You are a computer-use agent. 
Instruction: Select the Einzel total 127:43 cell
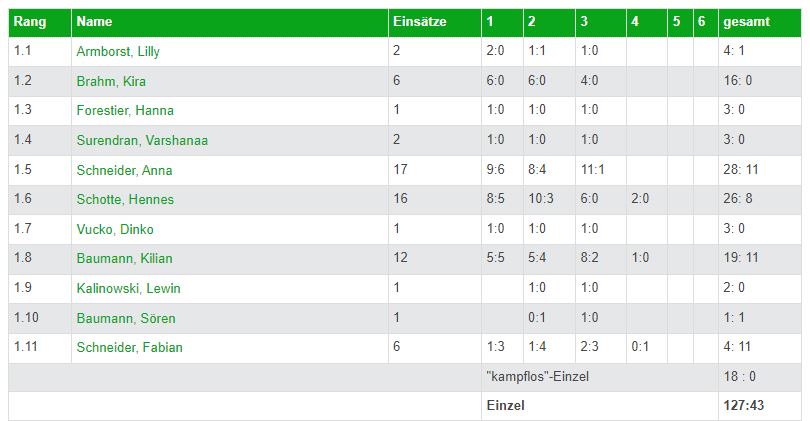760,406
